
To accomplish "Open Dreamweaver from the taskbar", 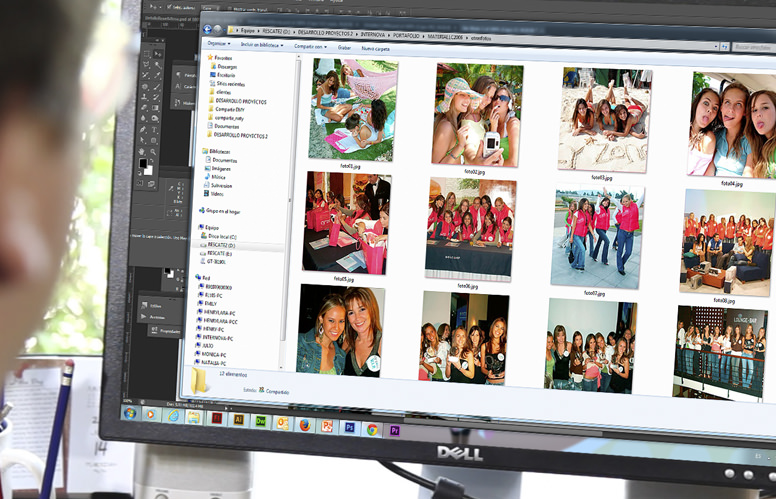I will (x=260, y=421).
